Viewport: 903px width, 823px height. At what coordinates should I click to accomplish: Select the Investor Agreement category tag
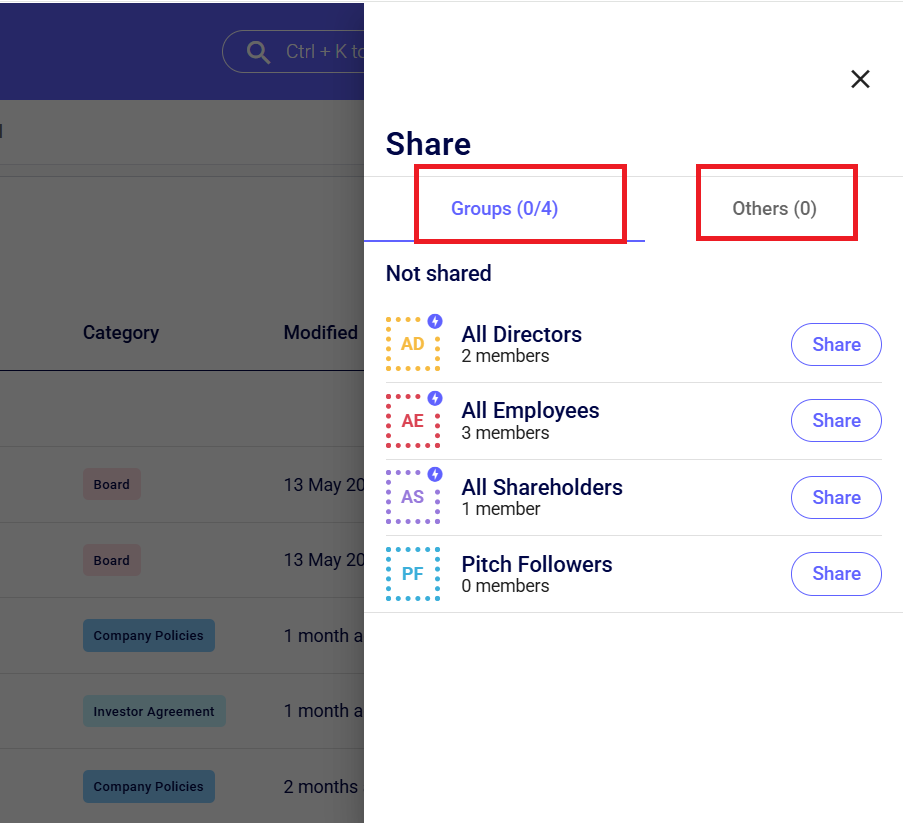click(x=154, y=712)
